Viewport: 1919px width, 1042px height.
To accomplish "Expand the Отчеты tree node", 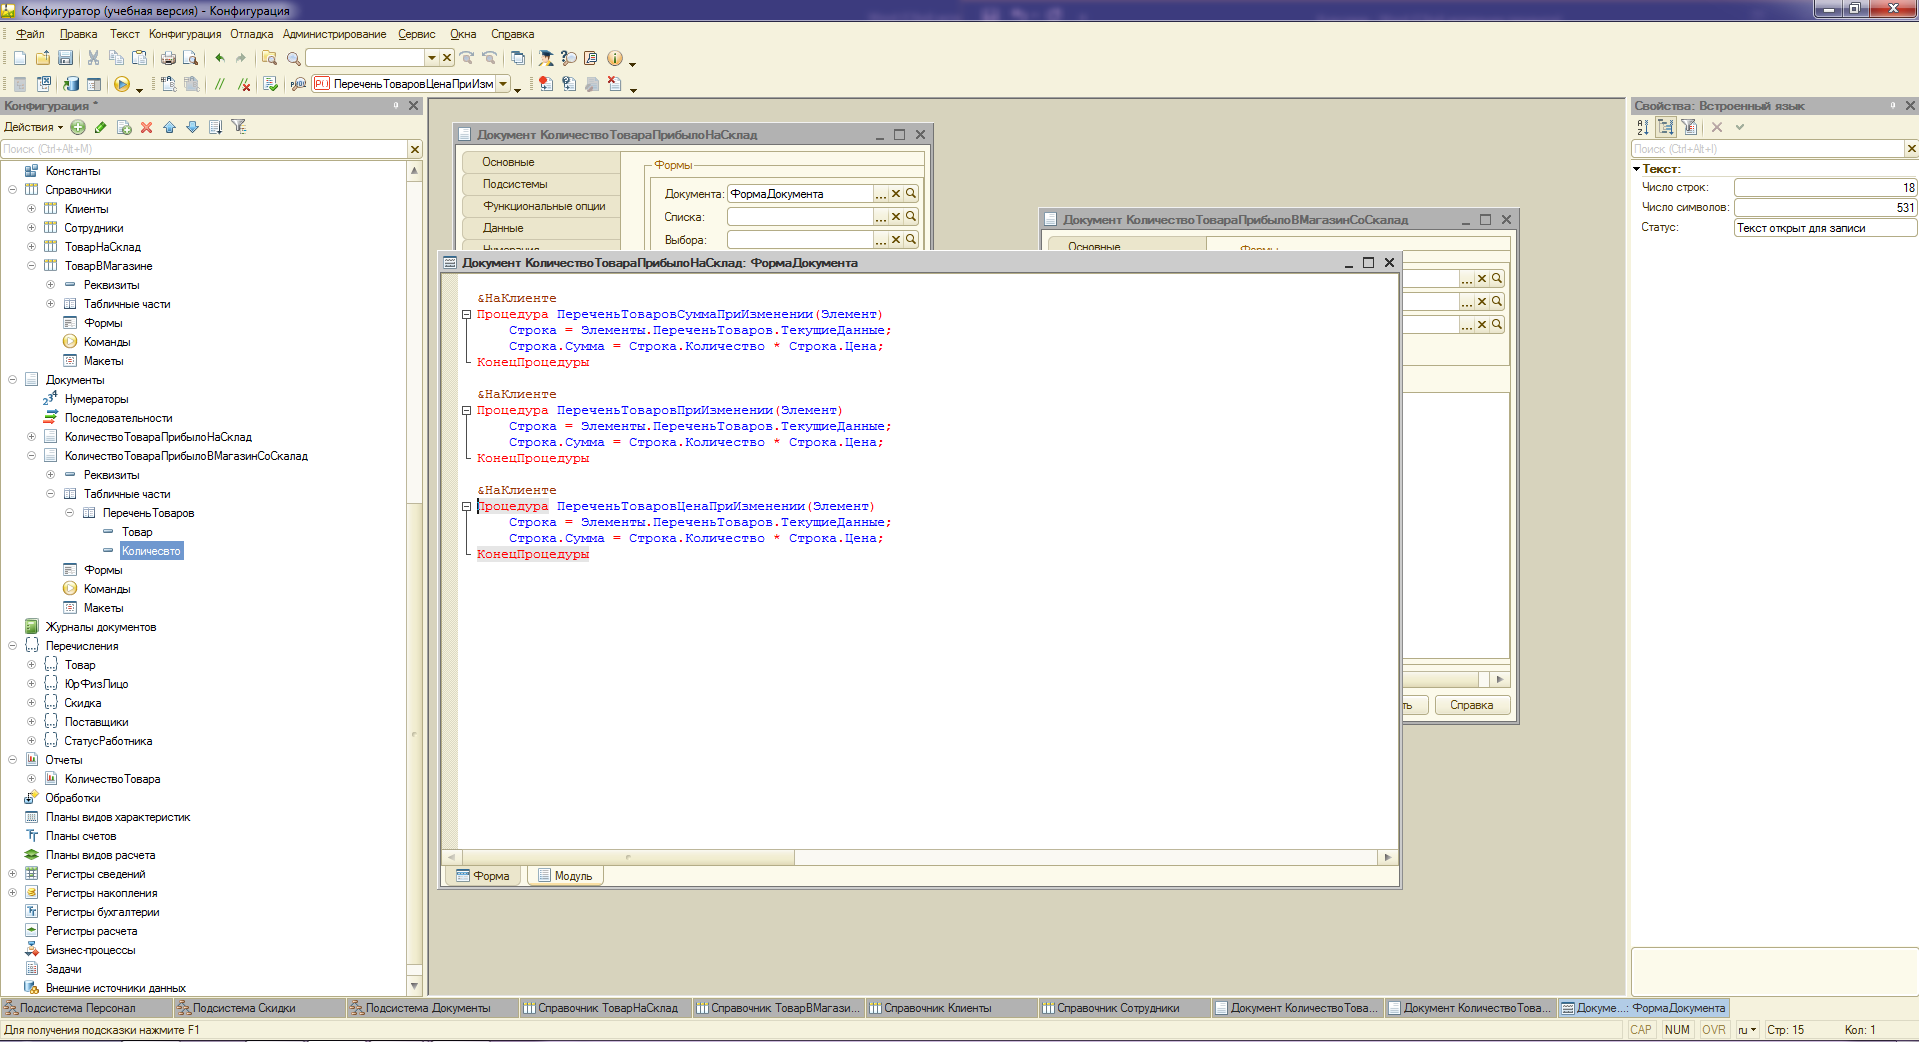I will coord(12,760).
